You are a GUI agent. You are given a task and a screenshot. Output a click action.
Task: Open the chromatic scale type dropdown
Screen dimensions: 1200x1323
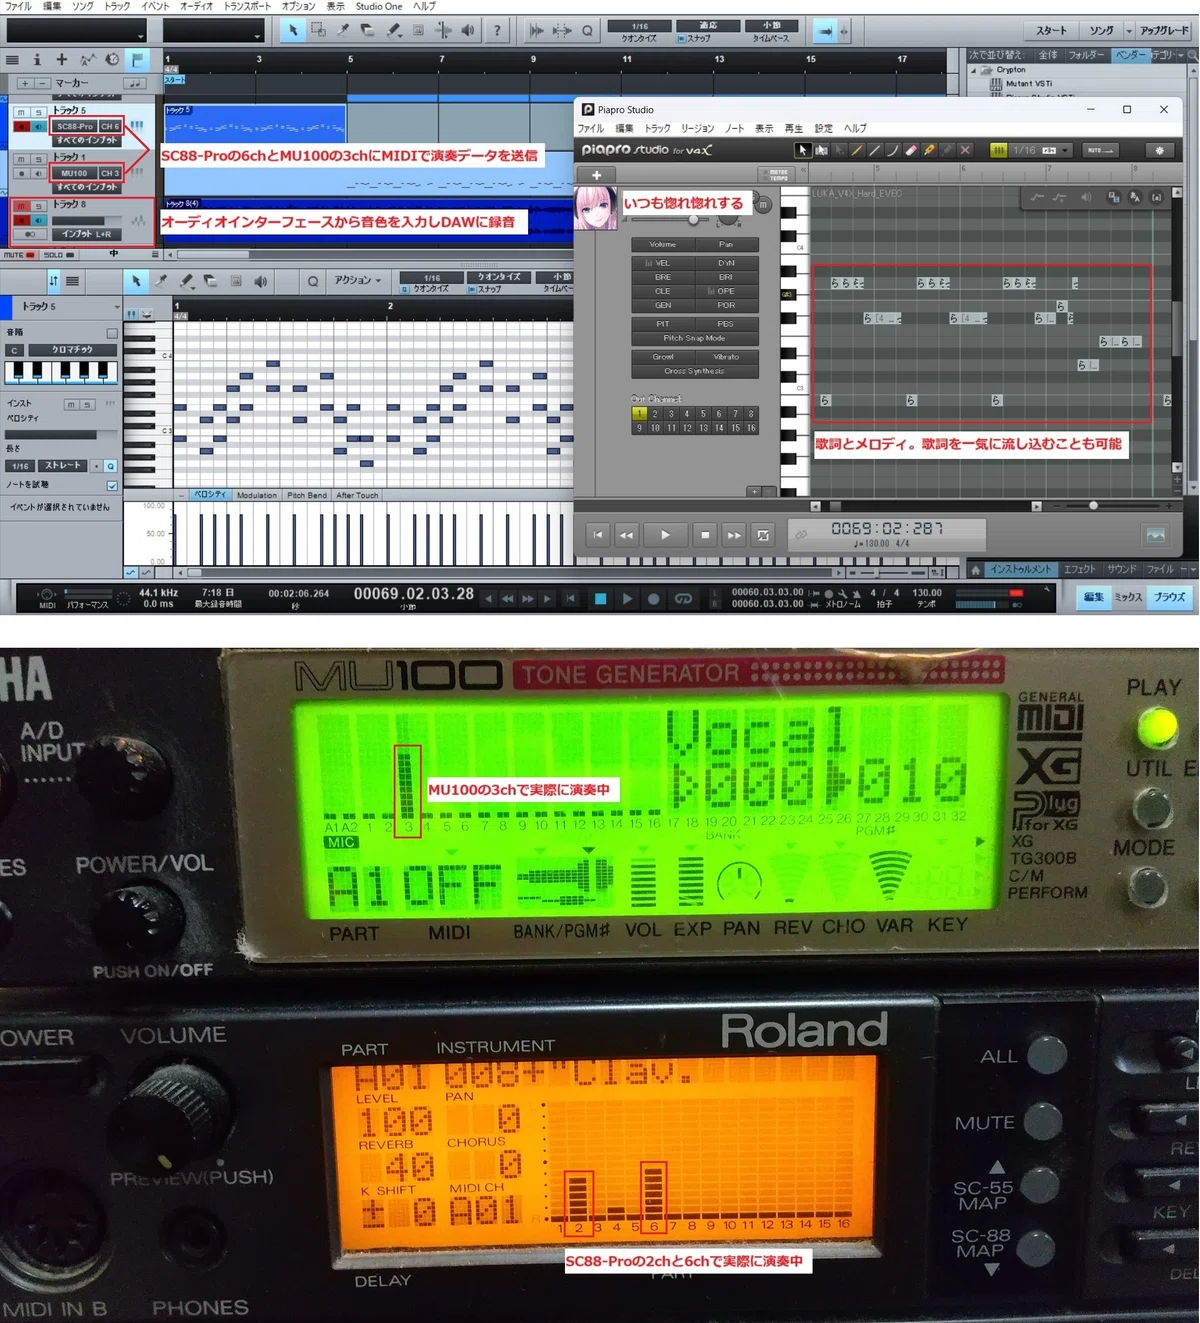pos(72,349)
